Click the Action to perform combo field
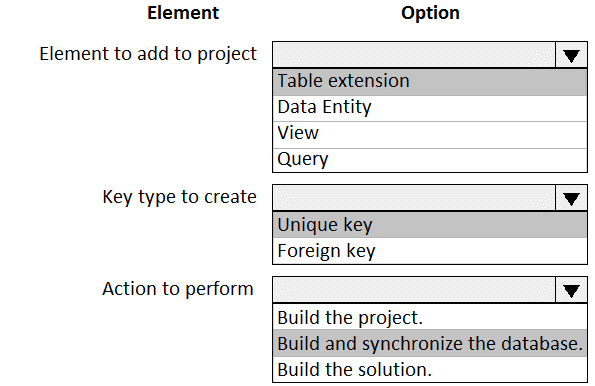The width and height of the screenshot is (595, 386). (x=414, y=290)
